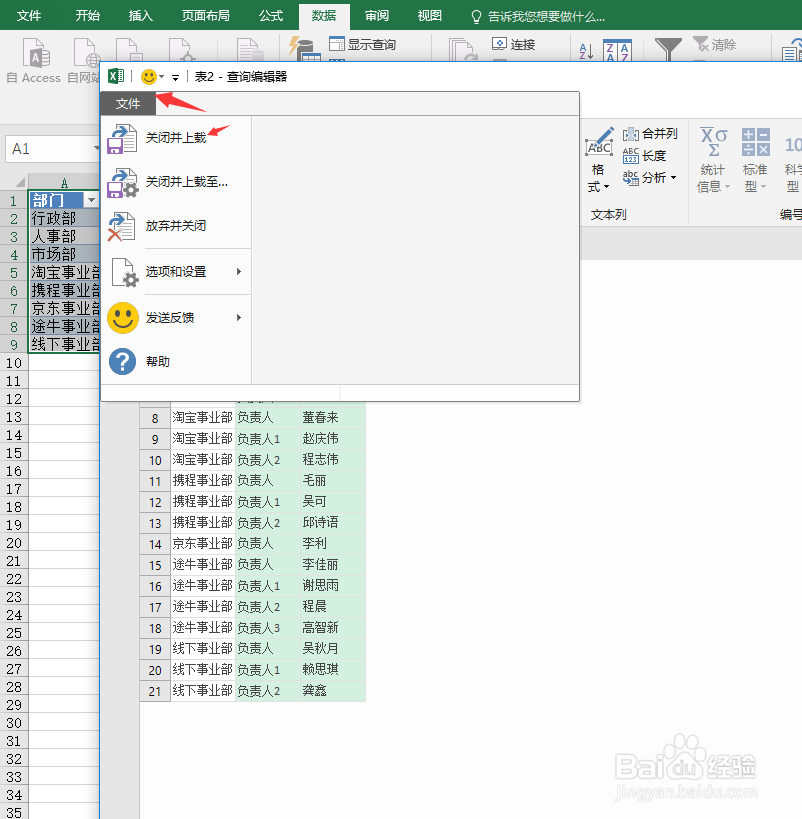
Task: Choose 放弃并关闭 menu entry
Action: (176, 226)
